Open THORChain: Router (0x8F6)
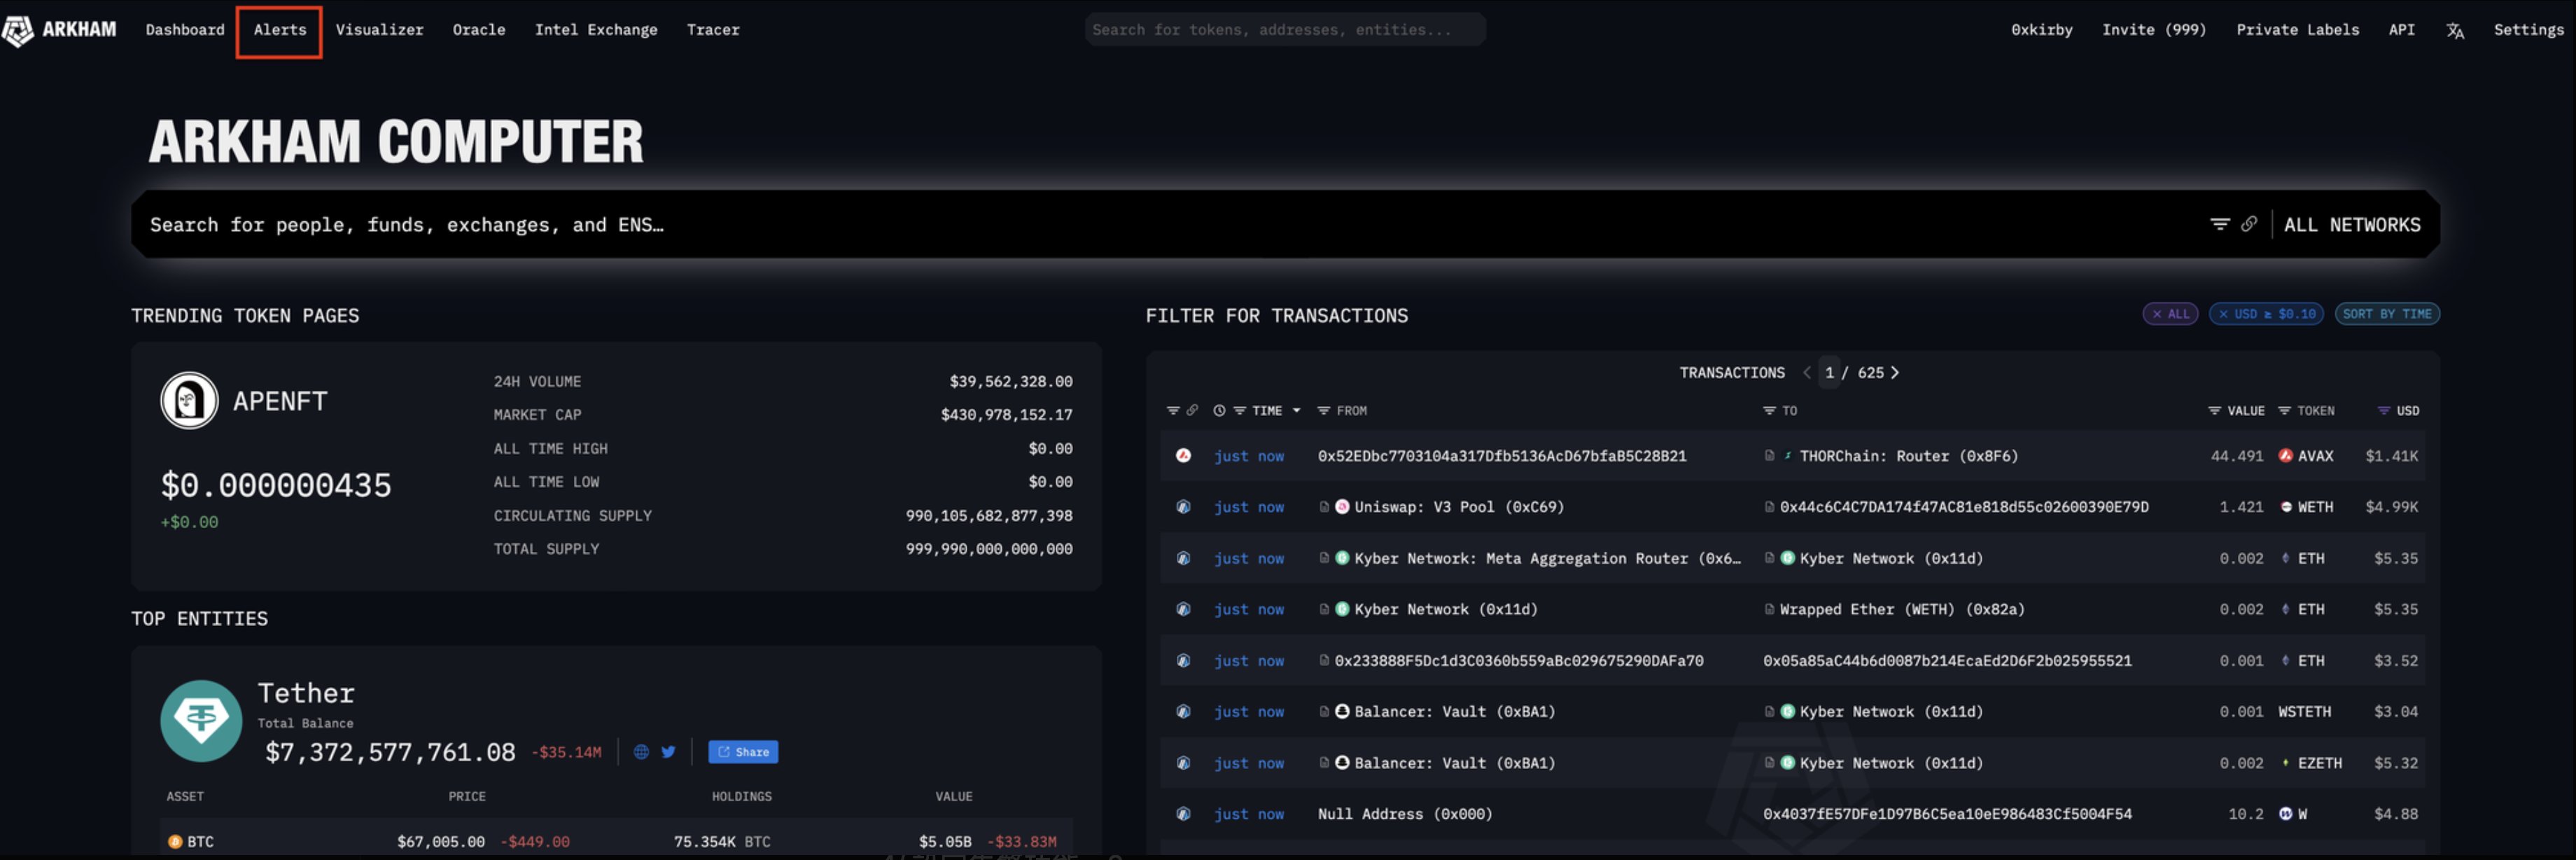Viewport: 2576px width, 860px height. pyautogui.click(x=1908, y=456)
